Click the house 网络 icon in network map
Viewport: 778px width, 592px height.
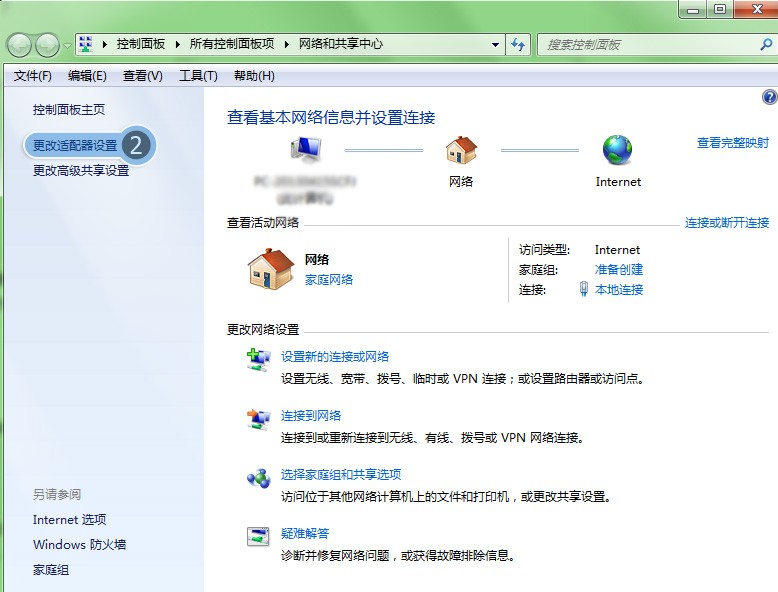point(461,150)
